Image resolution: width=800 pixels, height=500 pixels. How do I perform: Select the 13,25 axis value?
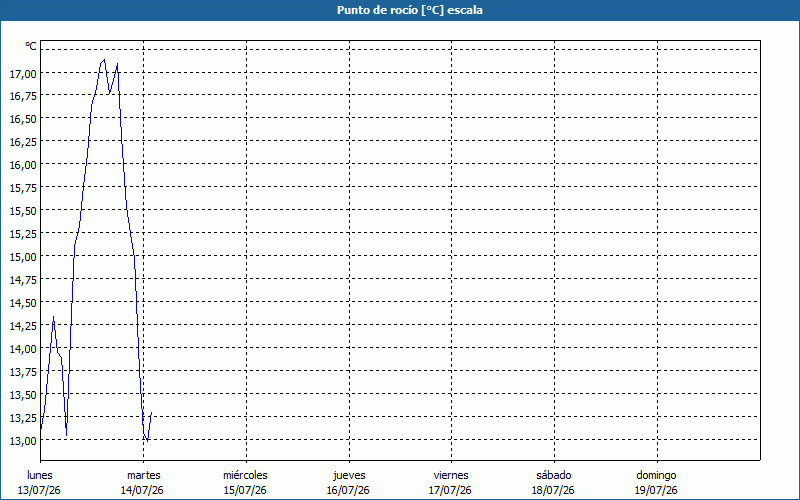click(23, 417)
